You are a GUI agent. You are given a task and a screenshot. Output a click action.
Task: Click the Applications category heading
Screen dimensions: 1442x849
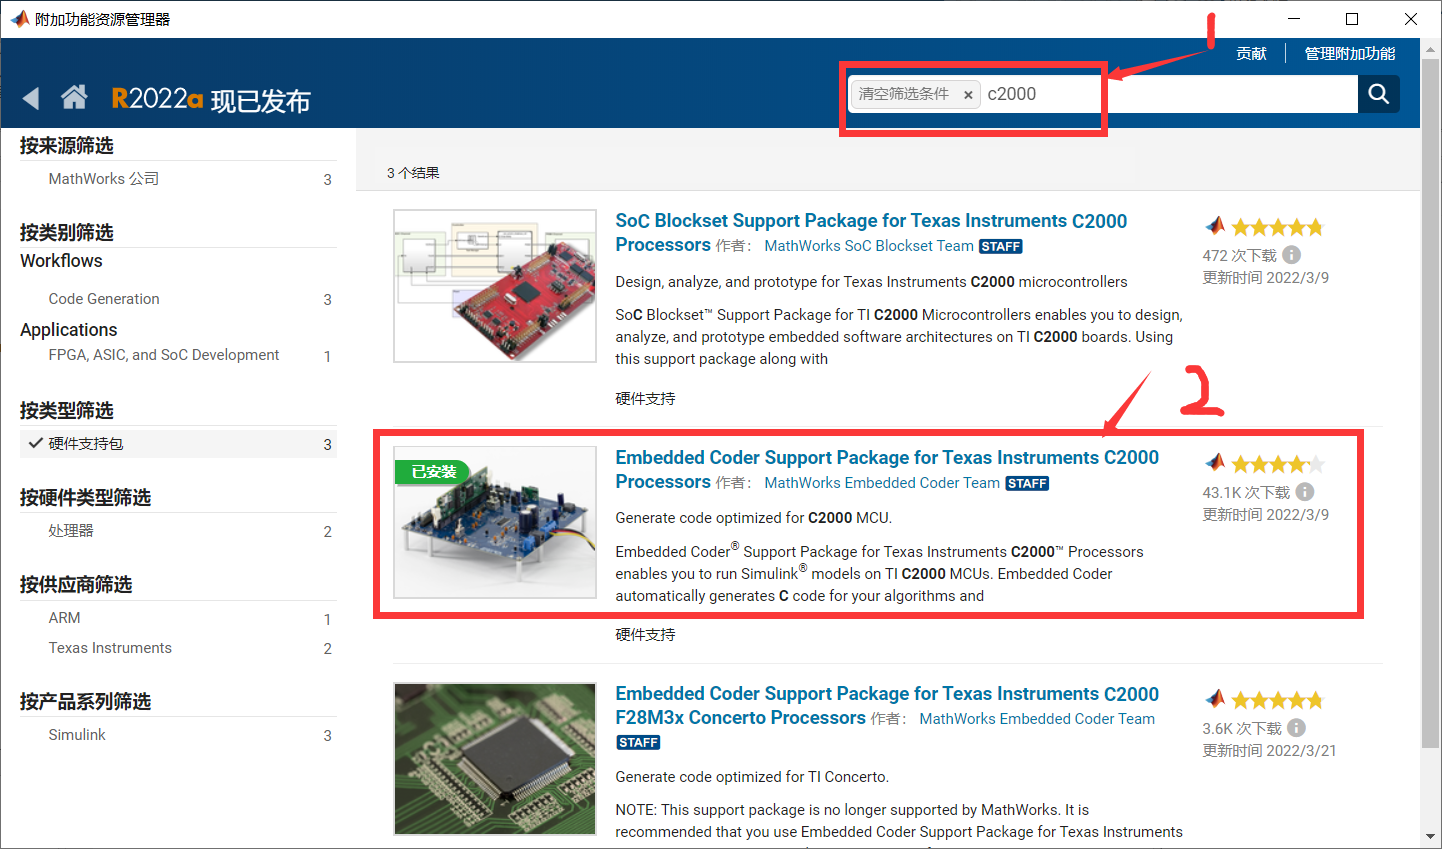[69, 330]
